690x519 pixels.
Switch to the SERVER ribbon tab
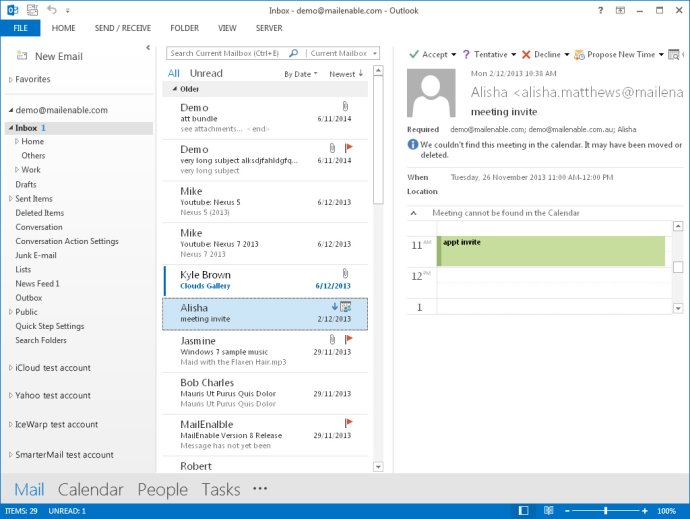pyautogui.click(x=269, y=28)
